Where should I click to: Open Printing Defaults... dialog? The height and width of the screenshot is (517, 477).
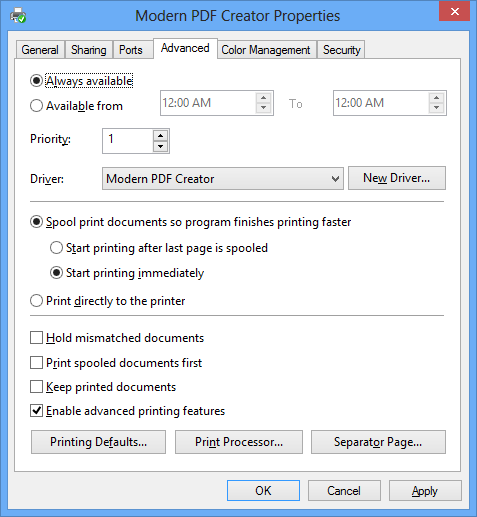pyautogui.click(x=98, y=442)
